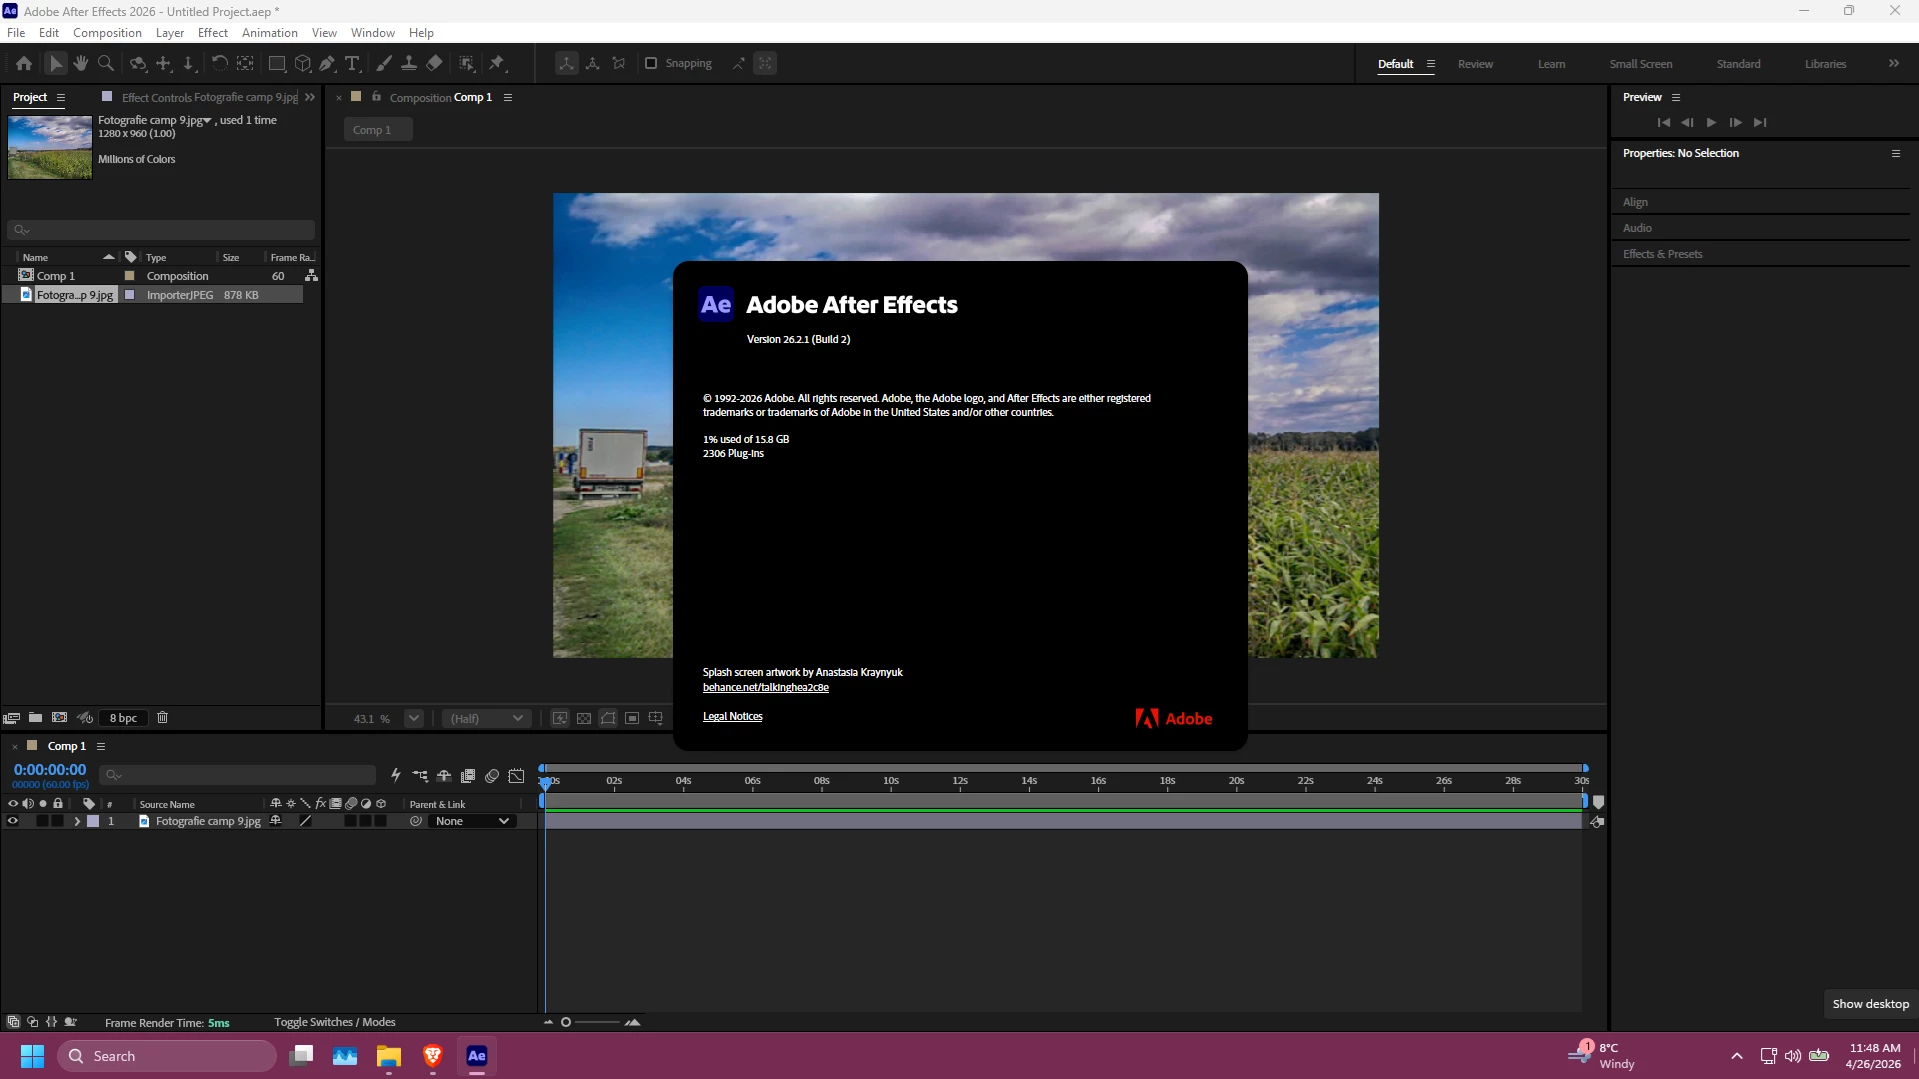Open the Composition menu
1919x1079 pixels.
(x=107, y=33)
